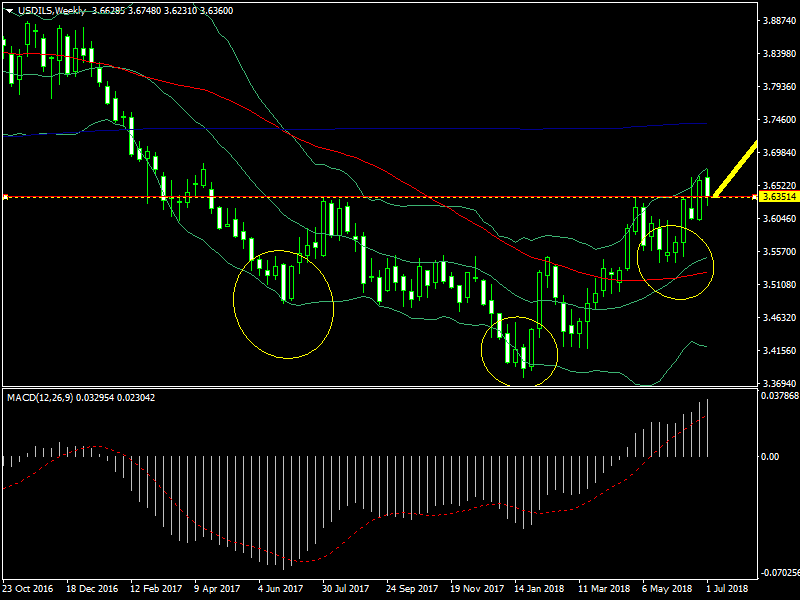Click the 3.41560 price axis label
Image resolution: width=800 pixels, height=600 pixels.
click(x=776, y=351)
